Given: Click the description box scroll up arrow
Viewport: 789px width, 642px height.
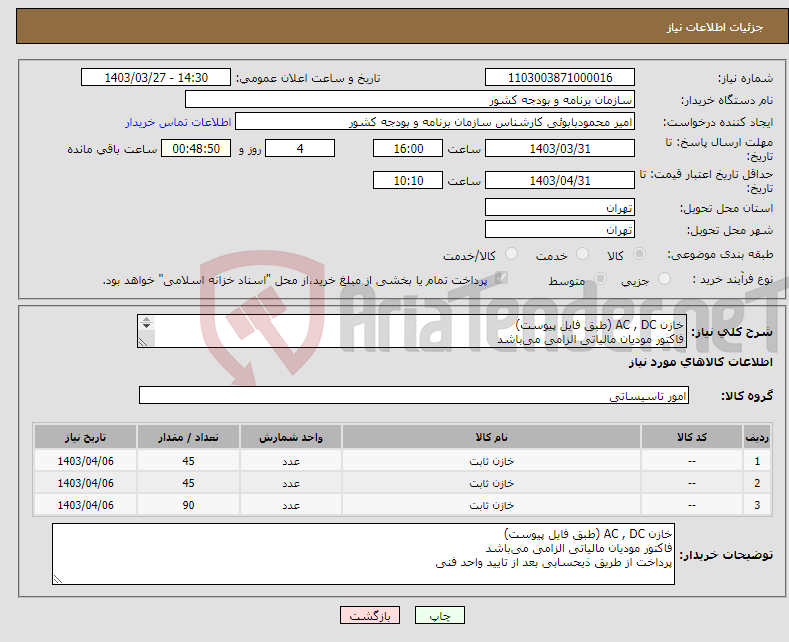Looking at the screenshot, I should tap(146, 319).
